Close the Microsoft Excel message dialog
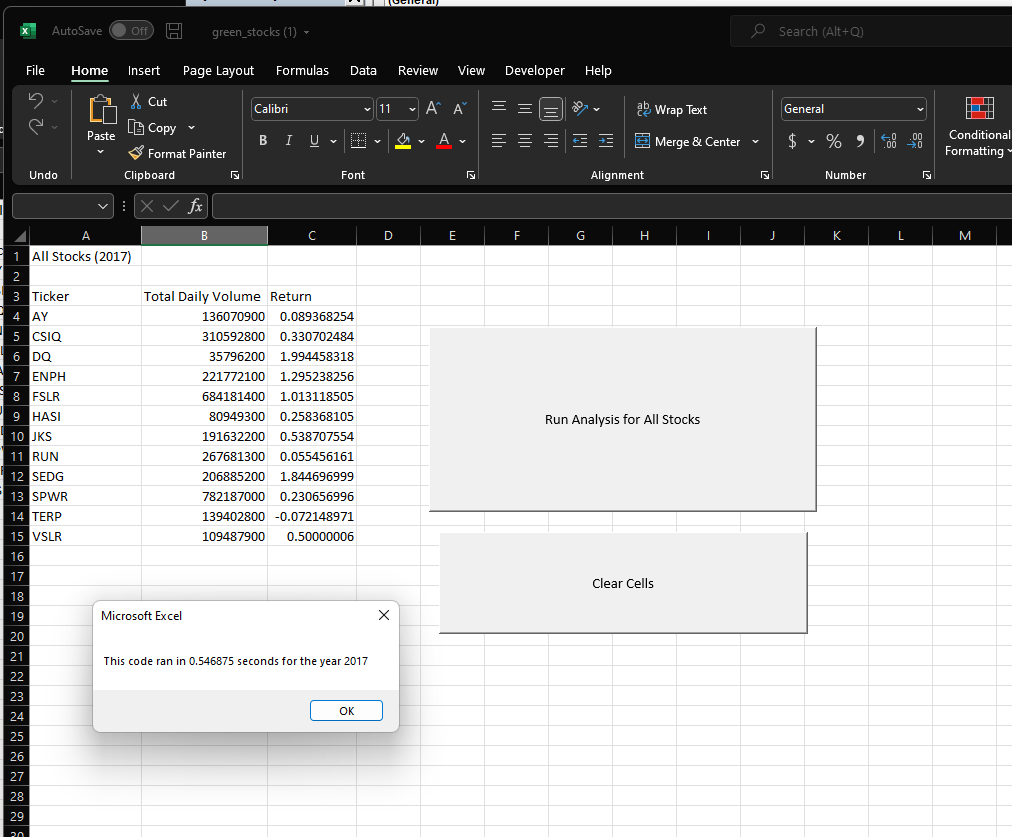The height and width of the screenshot is (837, 1012). tap(384, 615)
